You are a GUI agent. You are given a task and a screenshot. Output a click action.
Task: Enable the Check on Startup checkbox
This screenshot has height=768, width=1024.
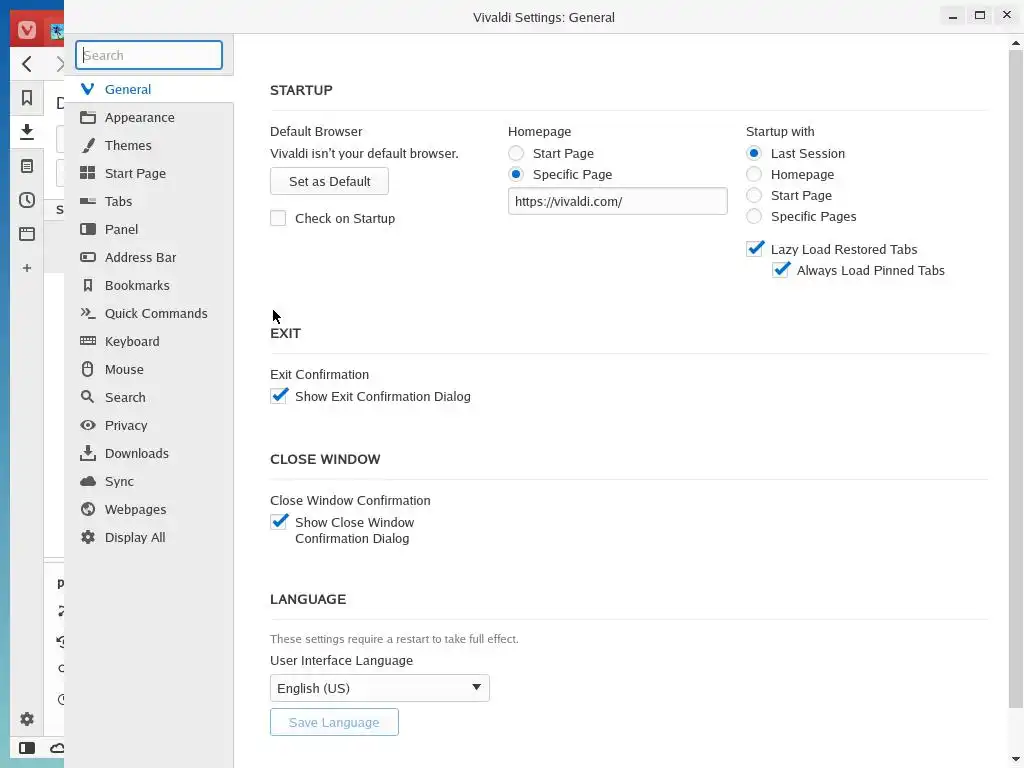(x=278, y=218)
